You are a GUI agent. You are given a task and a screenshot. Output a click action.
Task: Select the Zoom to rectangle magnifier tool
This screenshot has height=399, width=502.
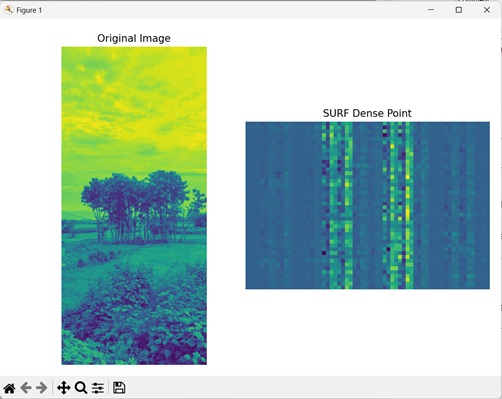[81, 388]
